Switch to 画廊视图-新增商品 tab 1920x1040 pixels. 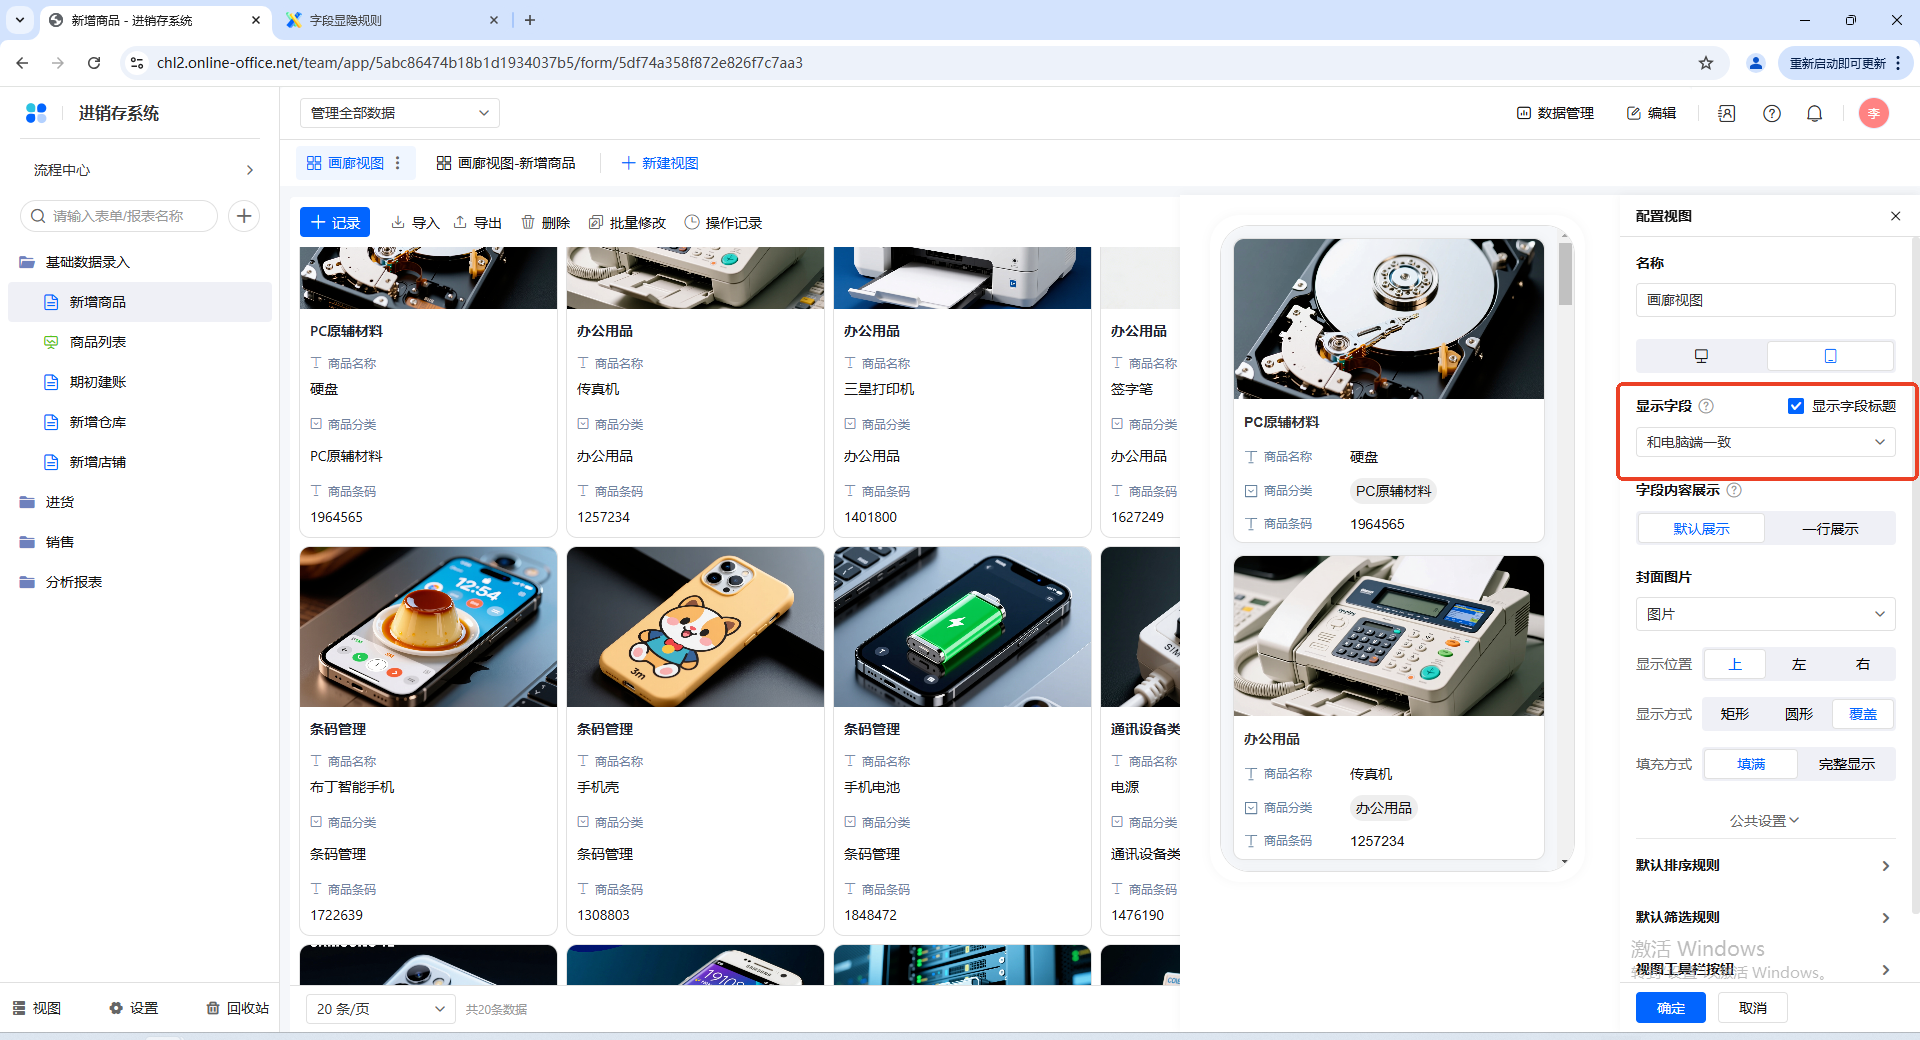pyautogui.click(x=506, y=163)
